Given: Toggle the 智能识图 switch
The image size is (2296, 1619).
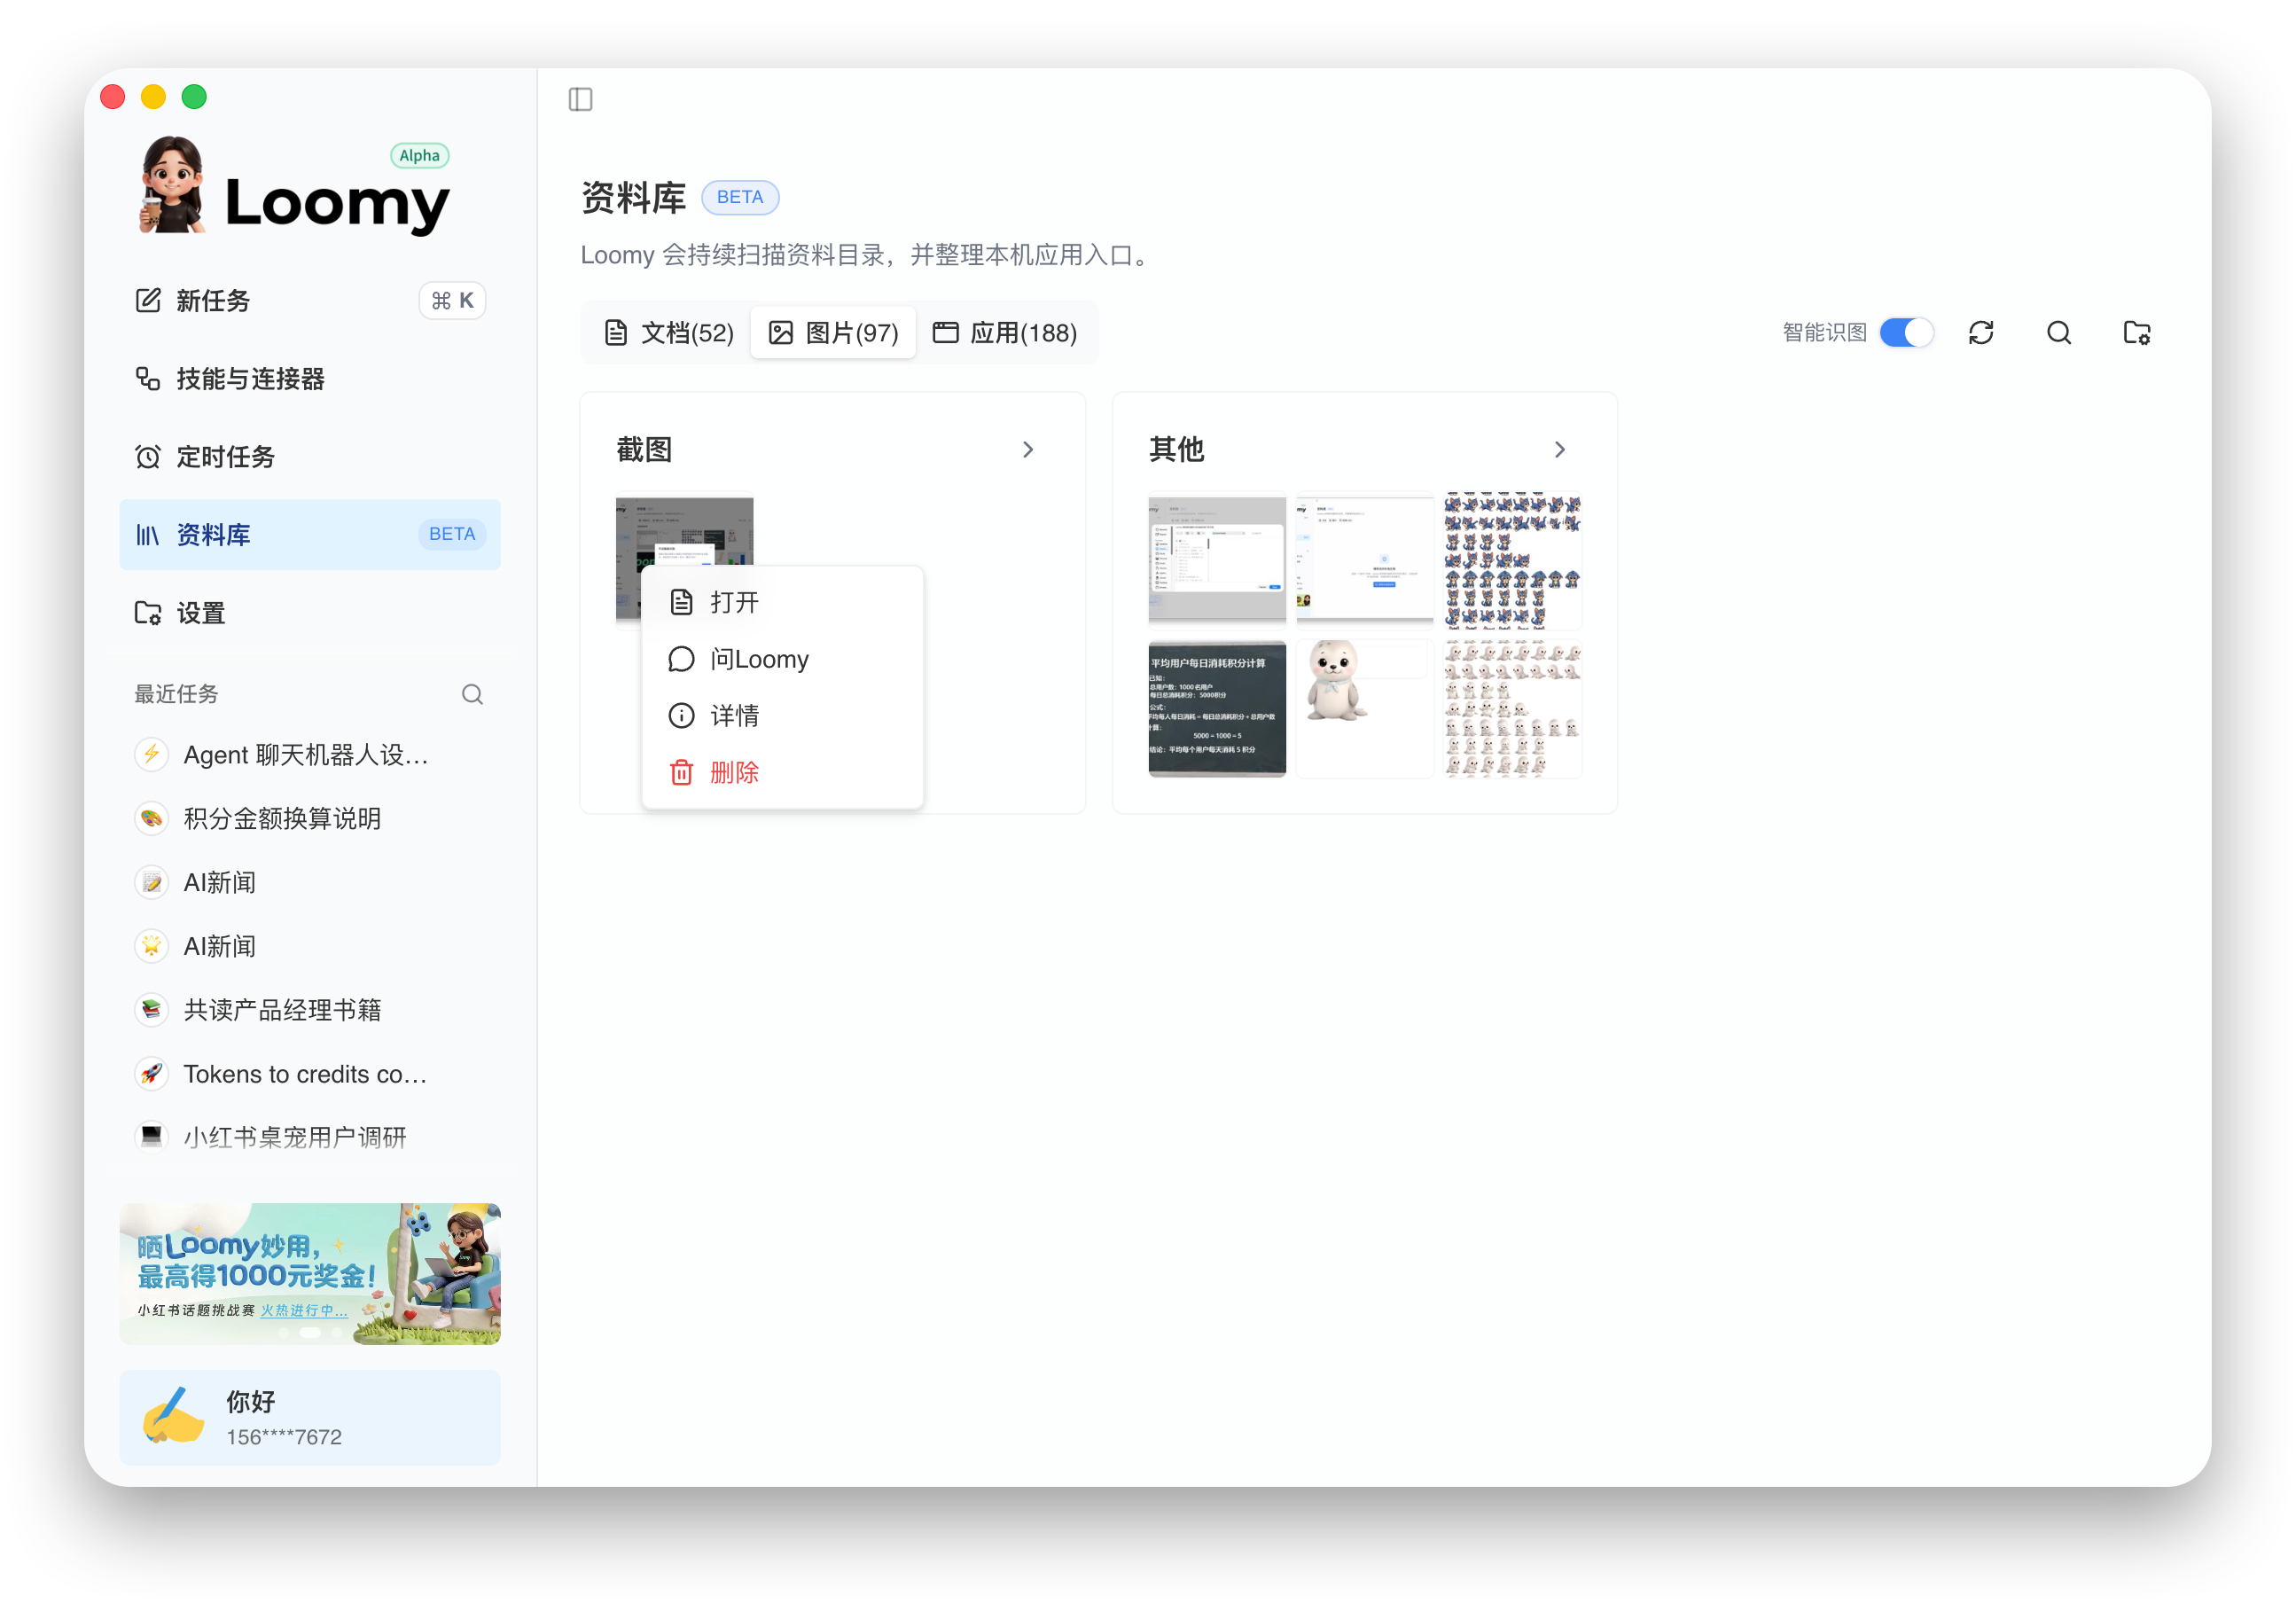Looking at the screenshot, I should coord(1906,332).
